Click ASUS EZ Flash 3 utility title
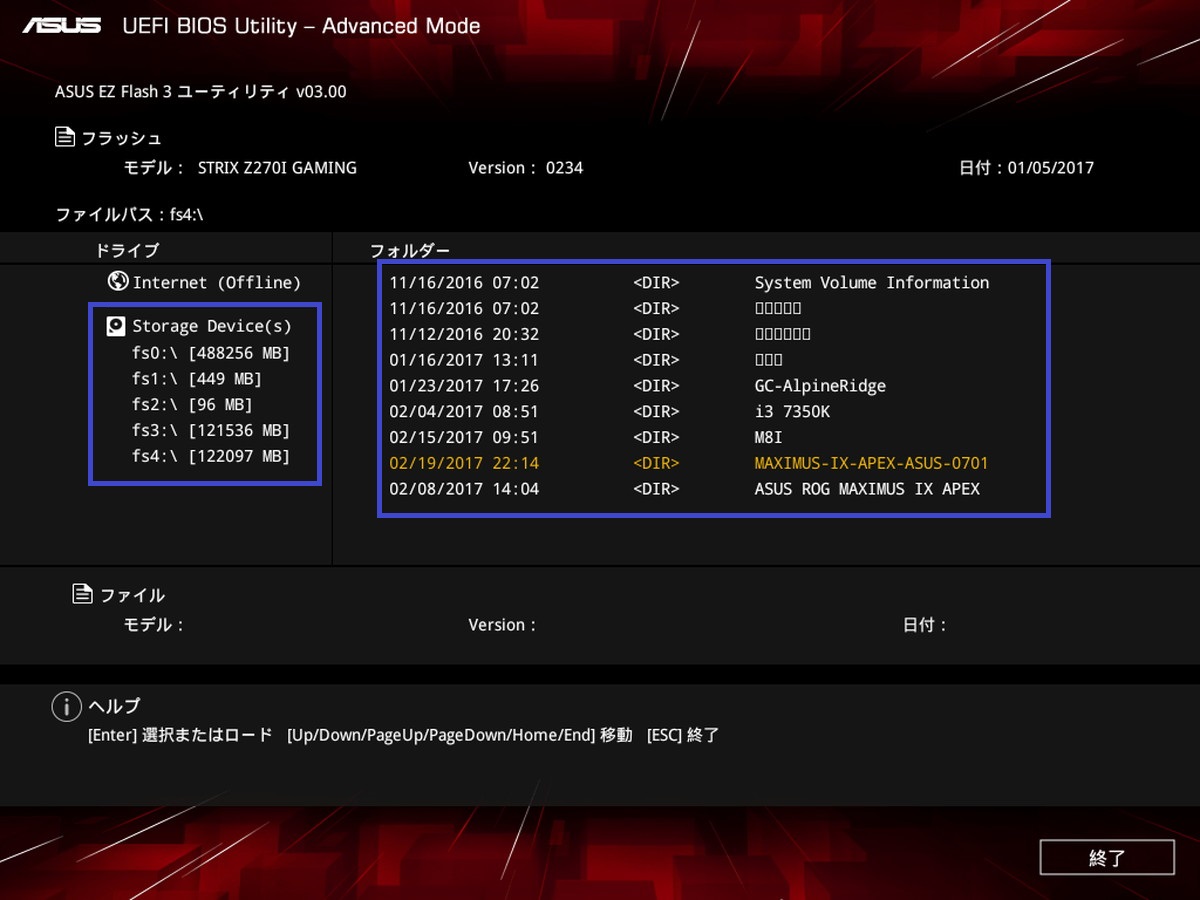 201,92
